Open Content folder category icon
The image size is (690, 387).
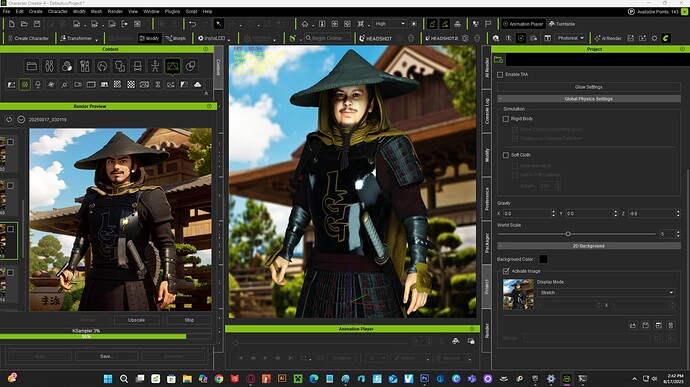point(32,66)
